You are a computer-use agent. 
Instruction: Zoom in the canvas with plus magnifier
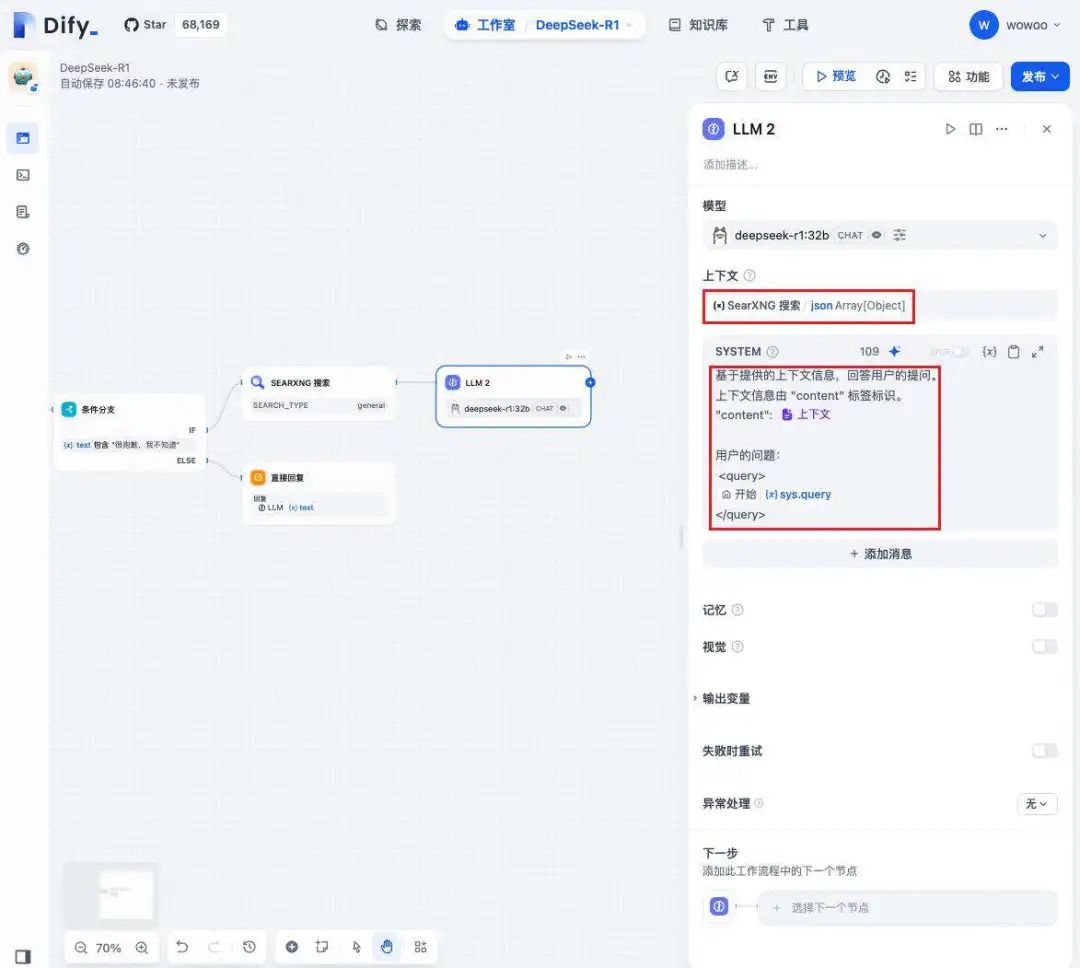141,947
